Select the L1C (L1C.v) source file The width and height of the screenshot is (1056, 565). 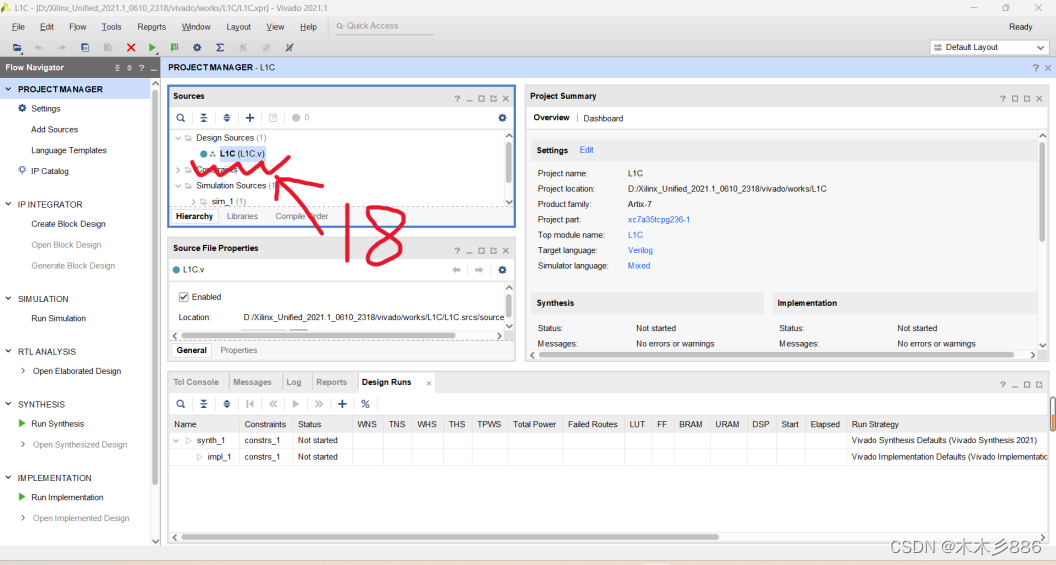[242, 154]
